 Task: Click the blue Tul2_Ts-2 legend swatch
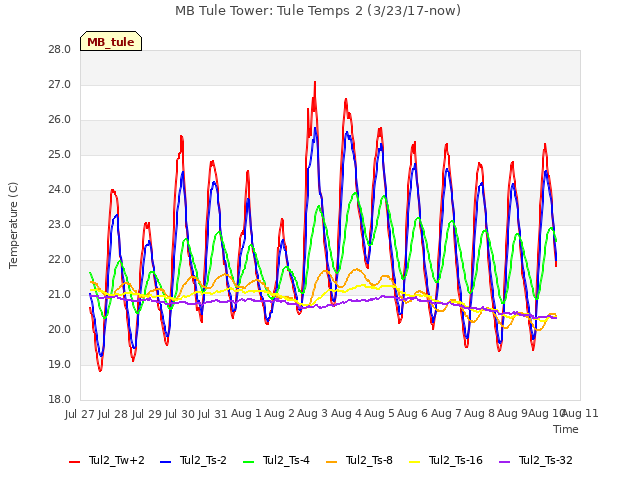[165, 462]
